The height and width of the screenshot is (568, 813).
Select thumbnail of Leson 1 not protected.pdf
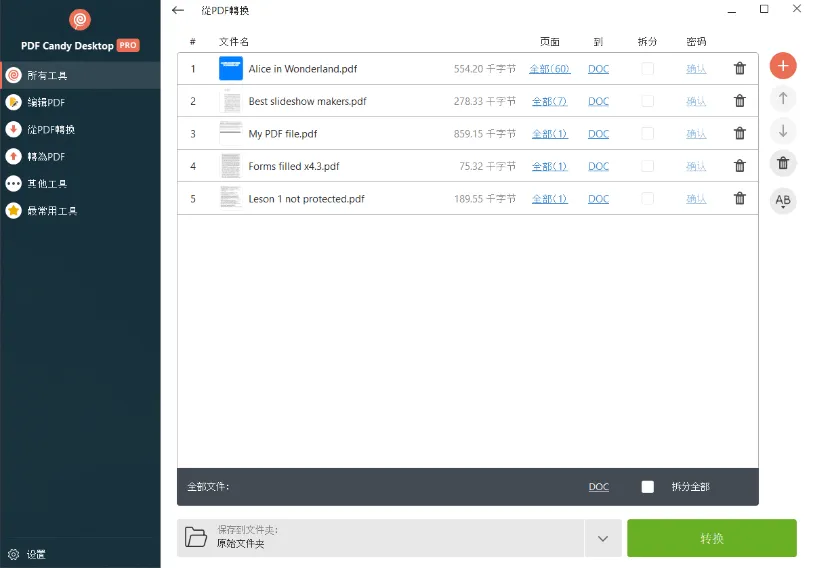tap(231, 198)
